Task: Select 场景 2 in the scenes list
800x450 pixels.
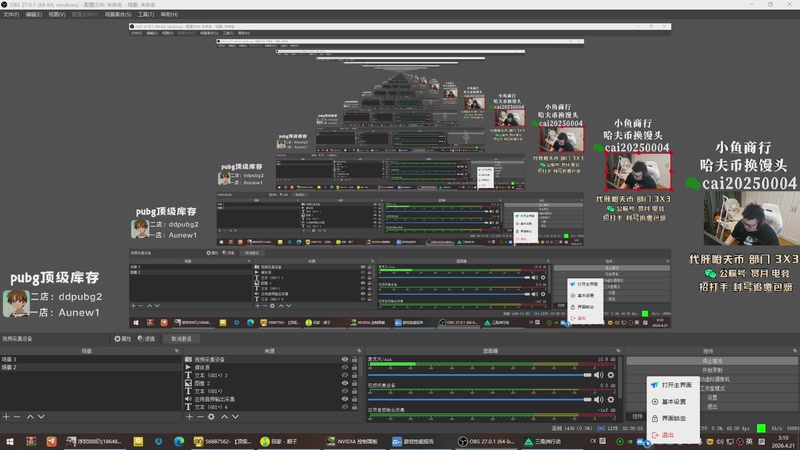Action: point(90,367)
